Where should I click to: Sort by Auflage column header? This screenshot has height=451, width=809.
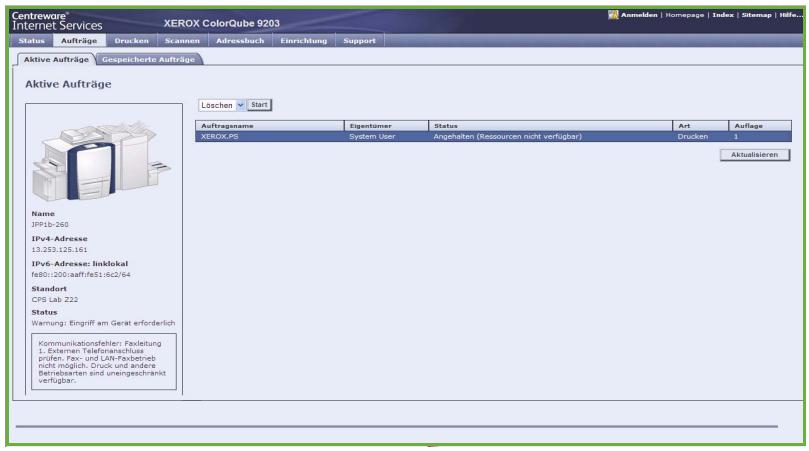[x=760, y=125]
